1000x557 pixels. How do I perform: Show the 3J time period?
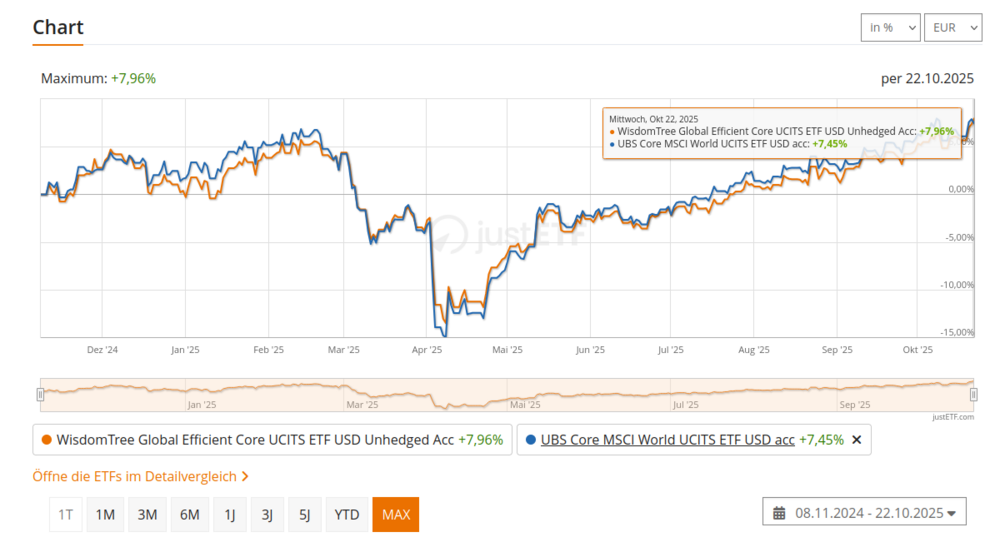coord(267,515)
